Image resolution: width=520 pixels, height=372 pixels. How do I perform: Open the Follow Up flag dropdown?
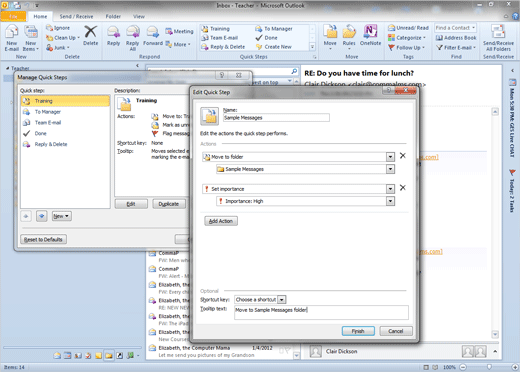pyautogui.click(x=406, y=48)
